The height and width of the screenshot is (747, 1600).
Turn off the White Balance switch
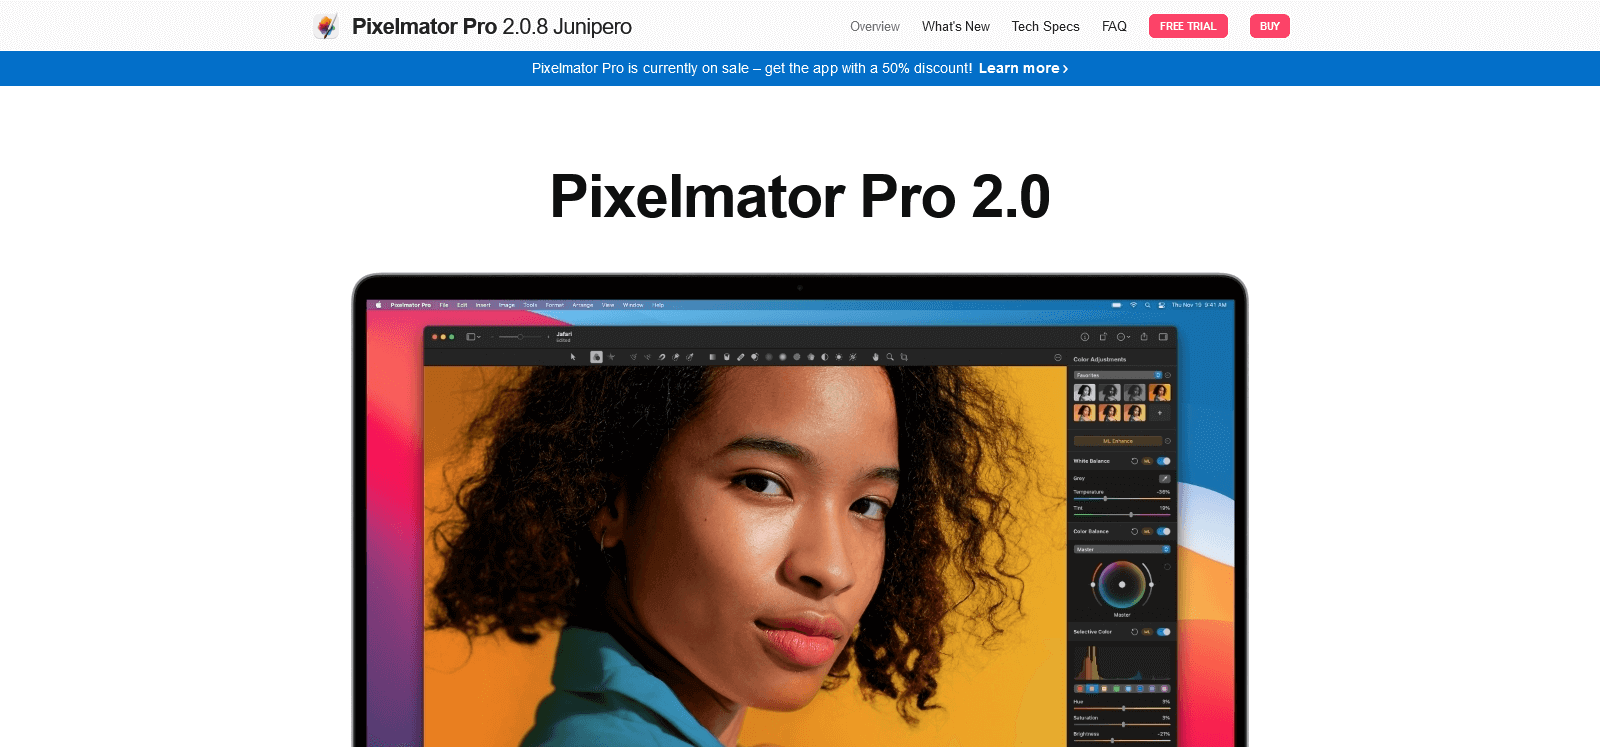1164,461
